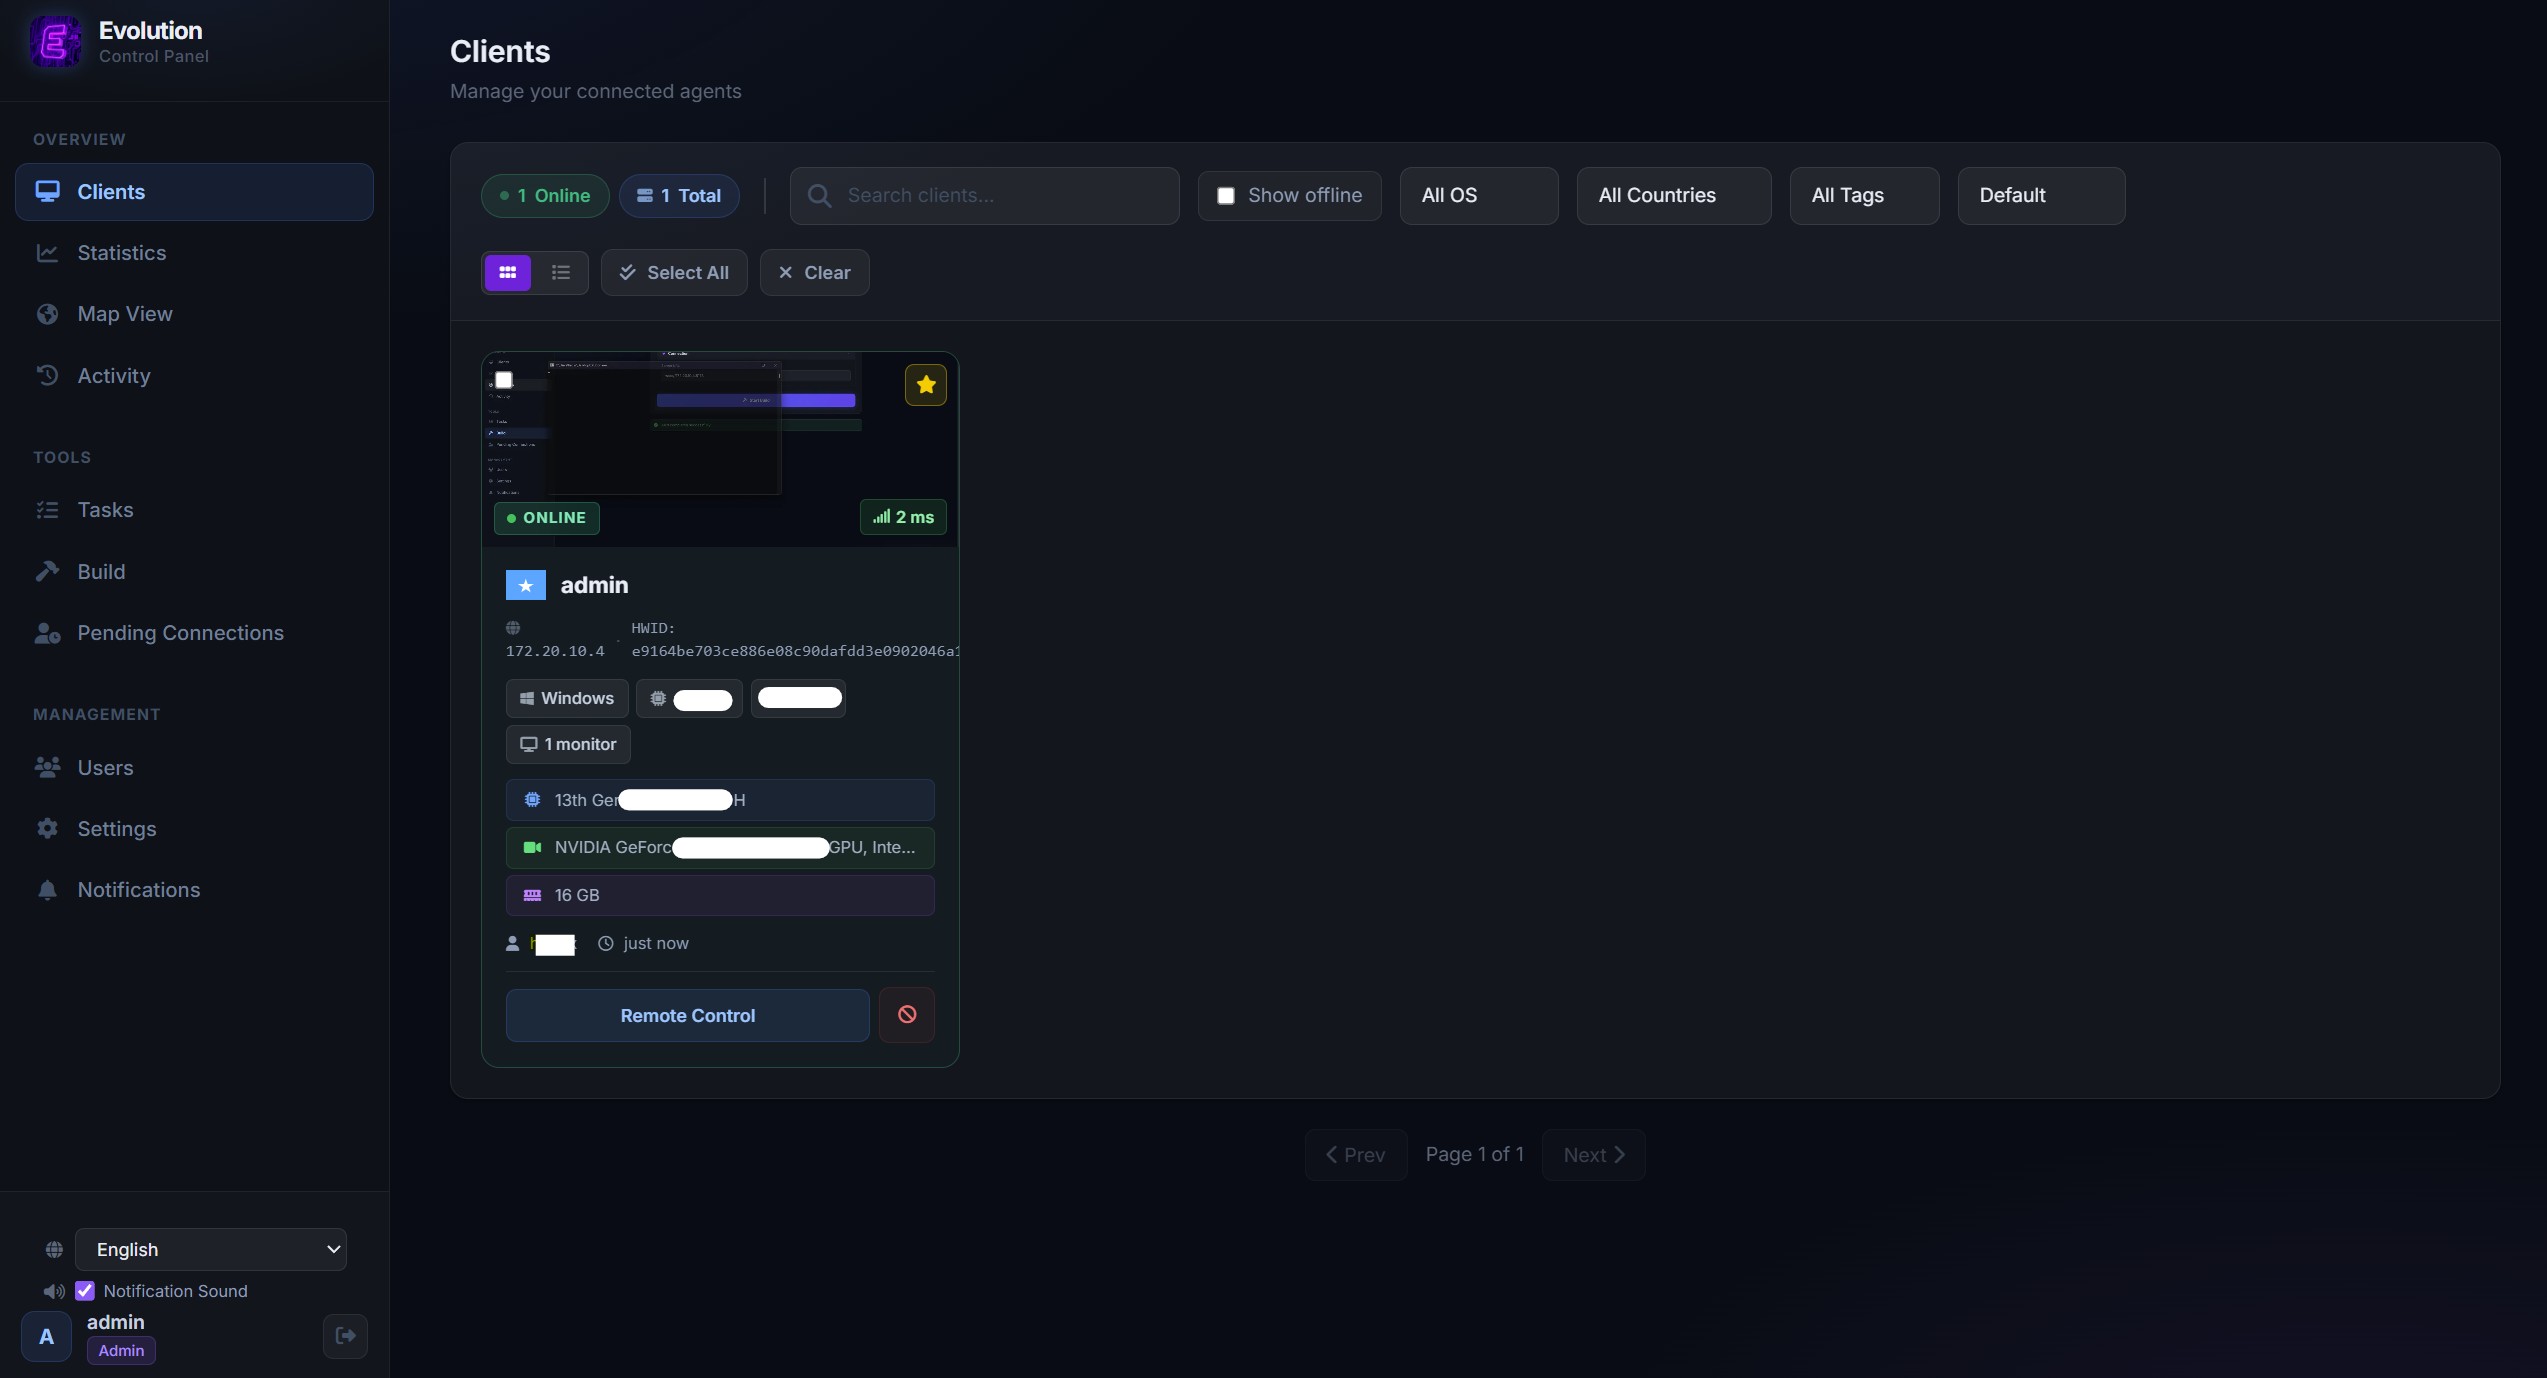Open the Users management page

pos(194,768)
